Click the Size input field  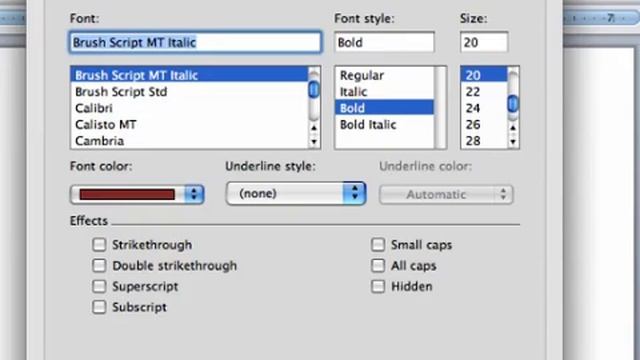484,42
